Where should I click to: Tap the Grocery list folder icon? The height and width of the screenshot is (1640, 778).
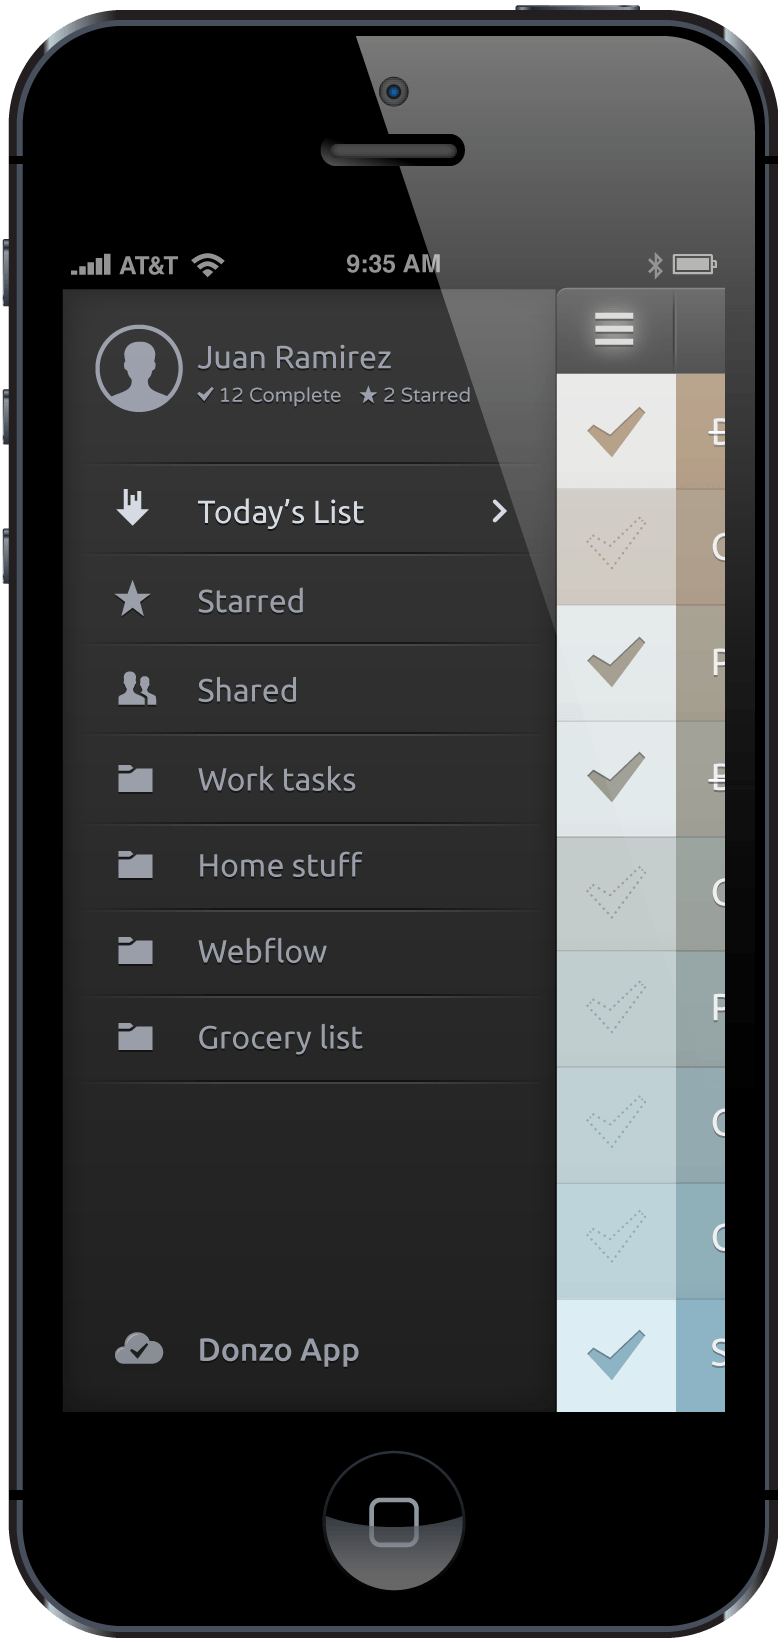click(x=135, y=1037)
